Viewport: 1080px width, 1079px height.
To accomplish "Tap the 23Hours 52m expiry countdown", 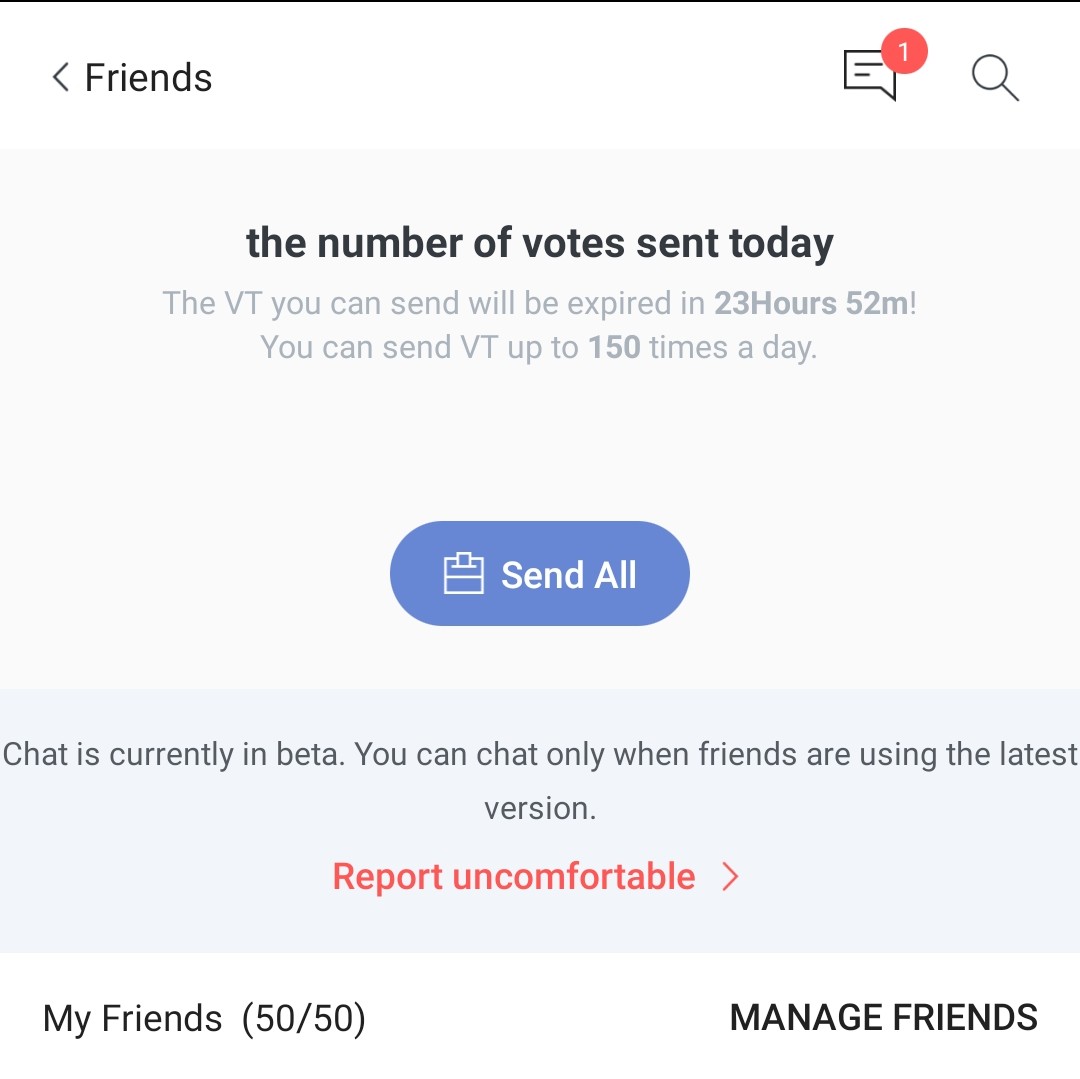I will tap(811, 303).
